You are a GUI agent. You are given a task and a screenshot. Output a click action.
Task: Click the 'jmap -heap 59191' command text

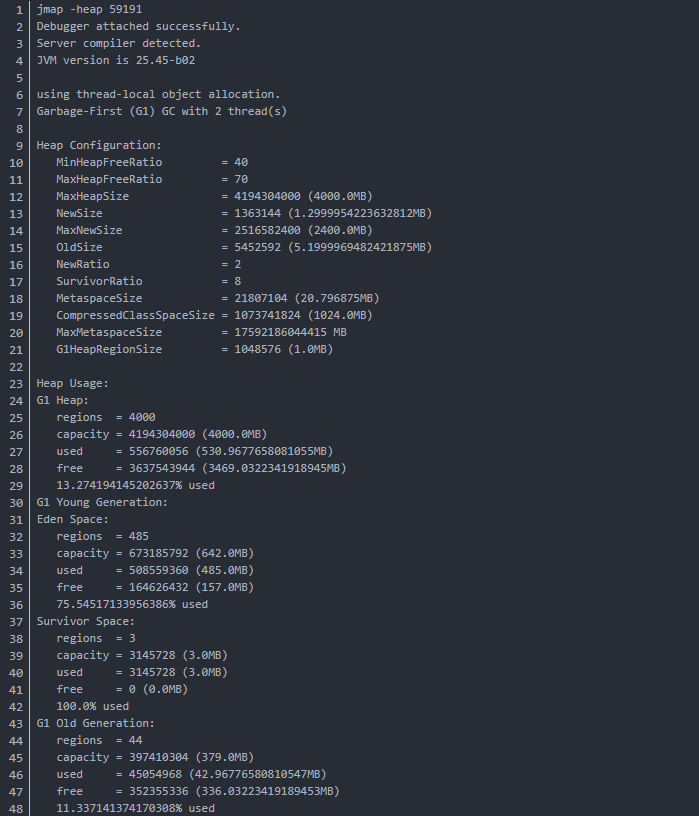(x=90, y=9)
